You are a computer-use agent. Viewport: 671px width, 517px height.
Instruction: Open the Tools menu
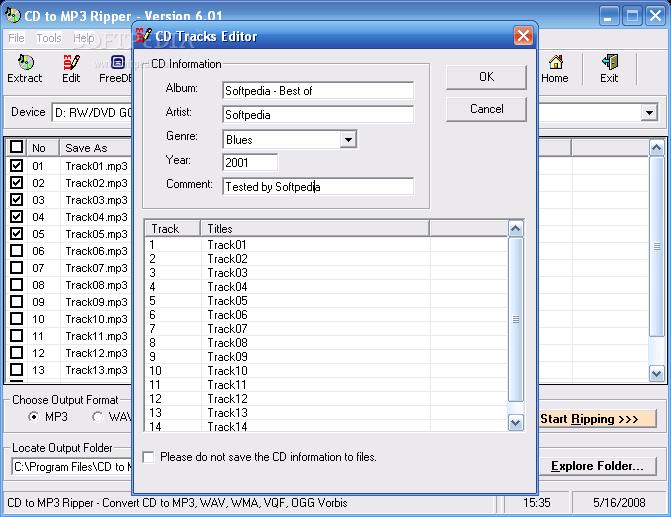(x=49, y=38)
